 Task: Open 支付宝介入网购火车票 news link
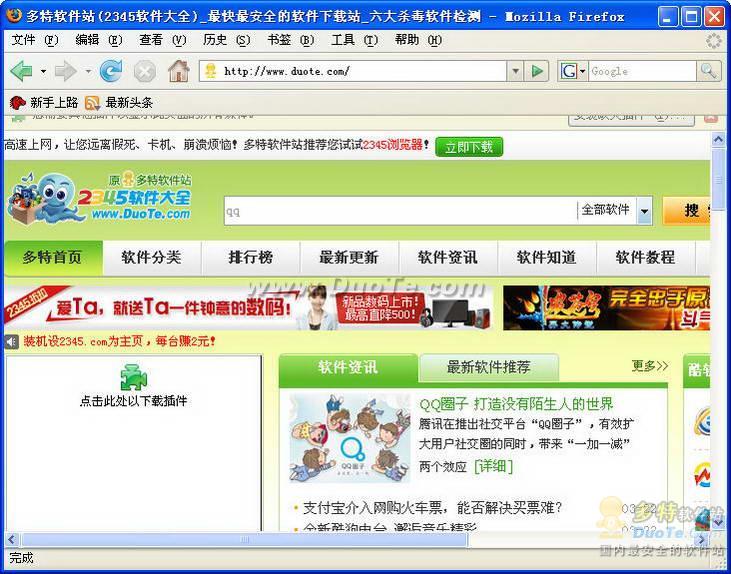pos(433,507)
